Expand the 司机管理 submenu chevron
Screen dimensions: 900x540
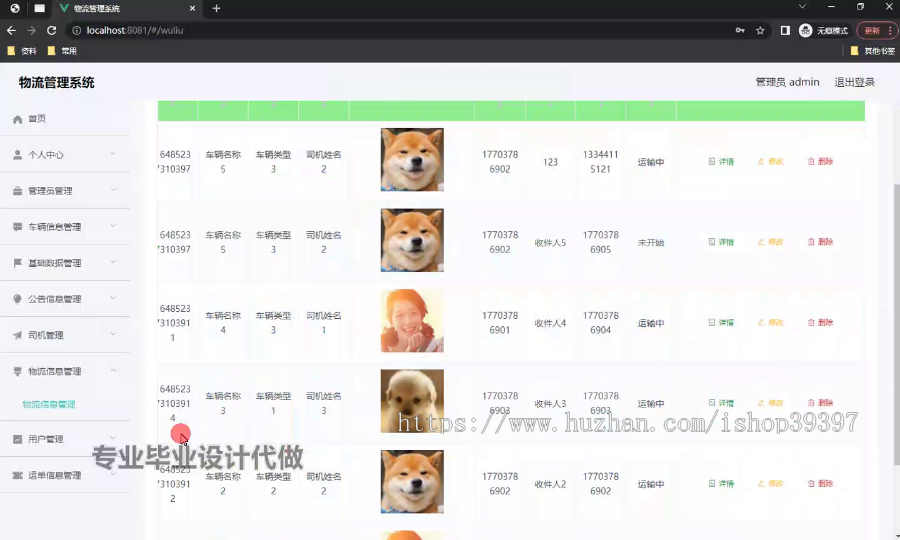113,334
